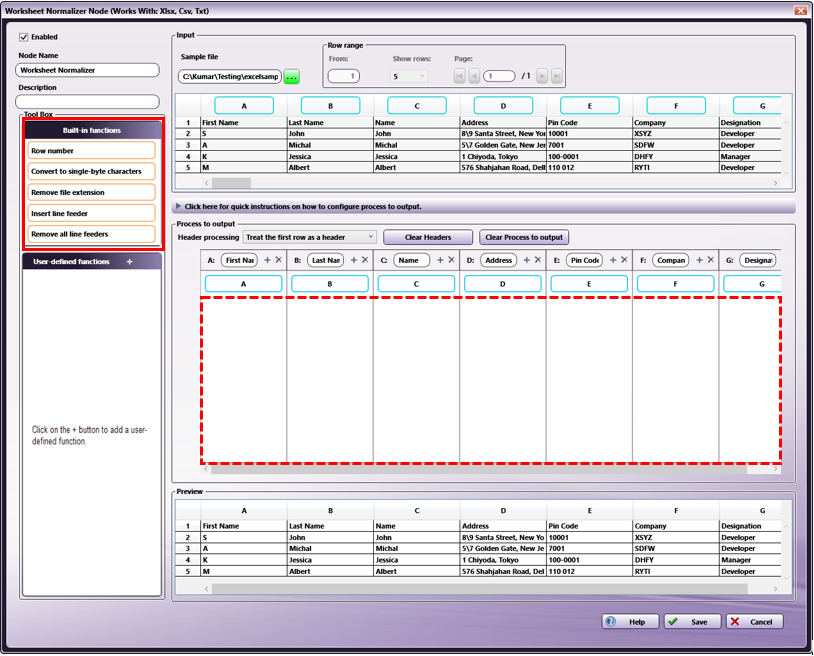Select Convert to single-byte characters function
The image size is (814, 656).
tap(91, 171)
